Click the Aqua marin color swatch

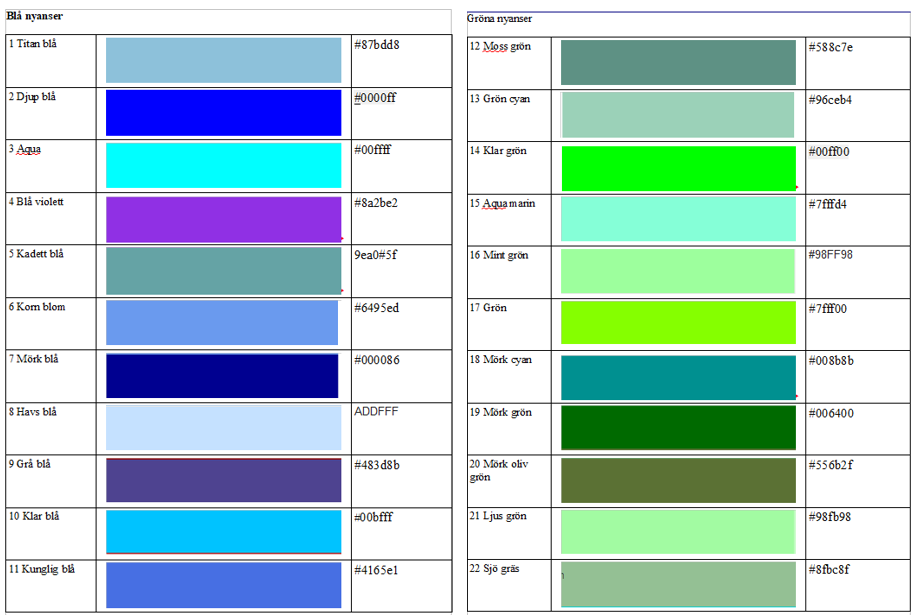(x=678, y=219)
